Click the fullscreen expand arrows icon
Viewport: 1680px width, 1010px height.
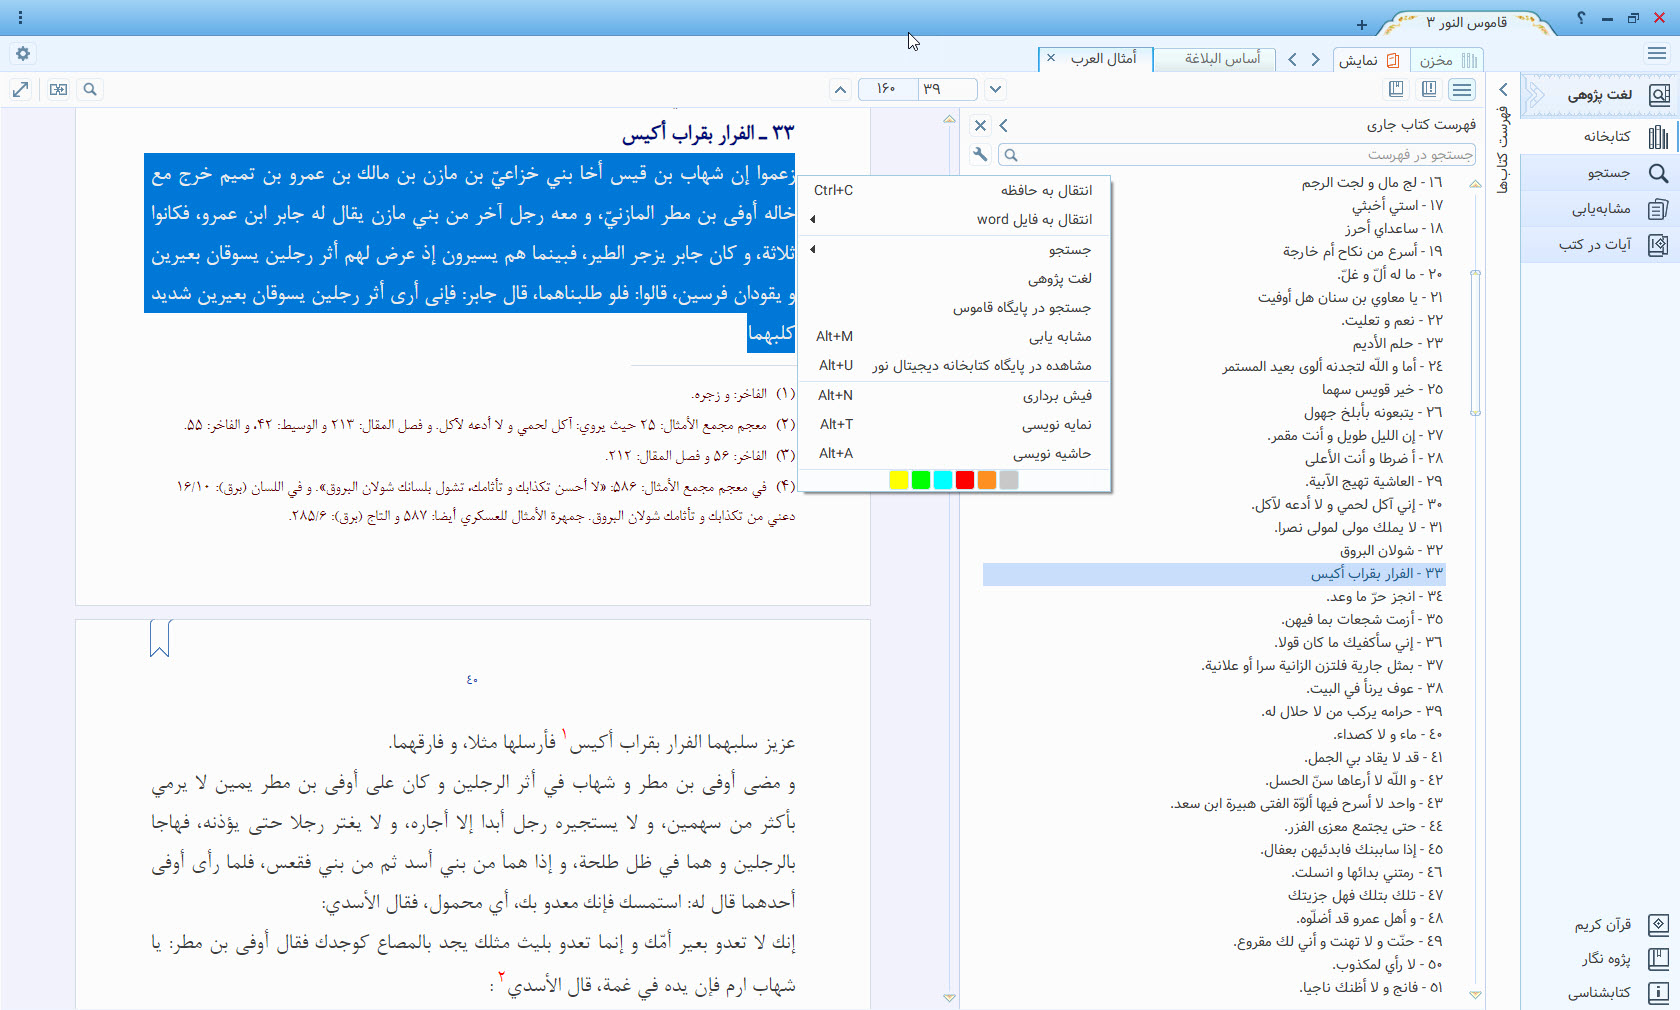pos(20,90)
